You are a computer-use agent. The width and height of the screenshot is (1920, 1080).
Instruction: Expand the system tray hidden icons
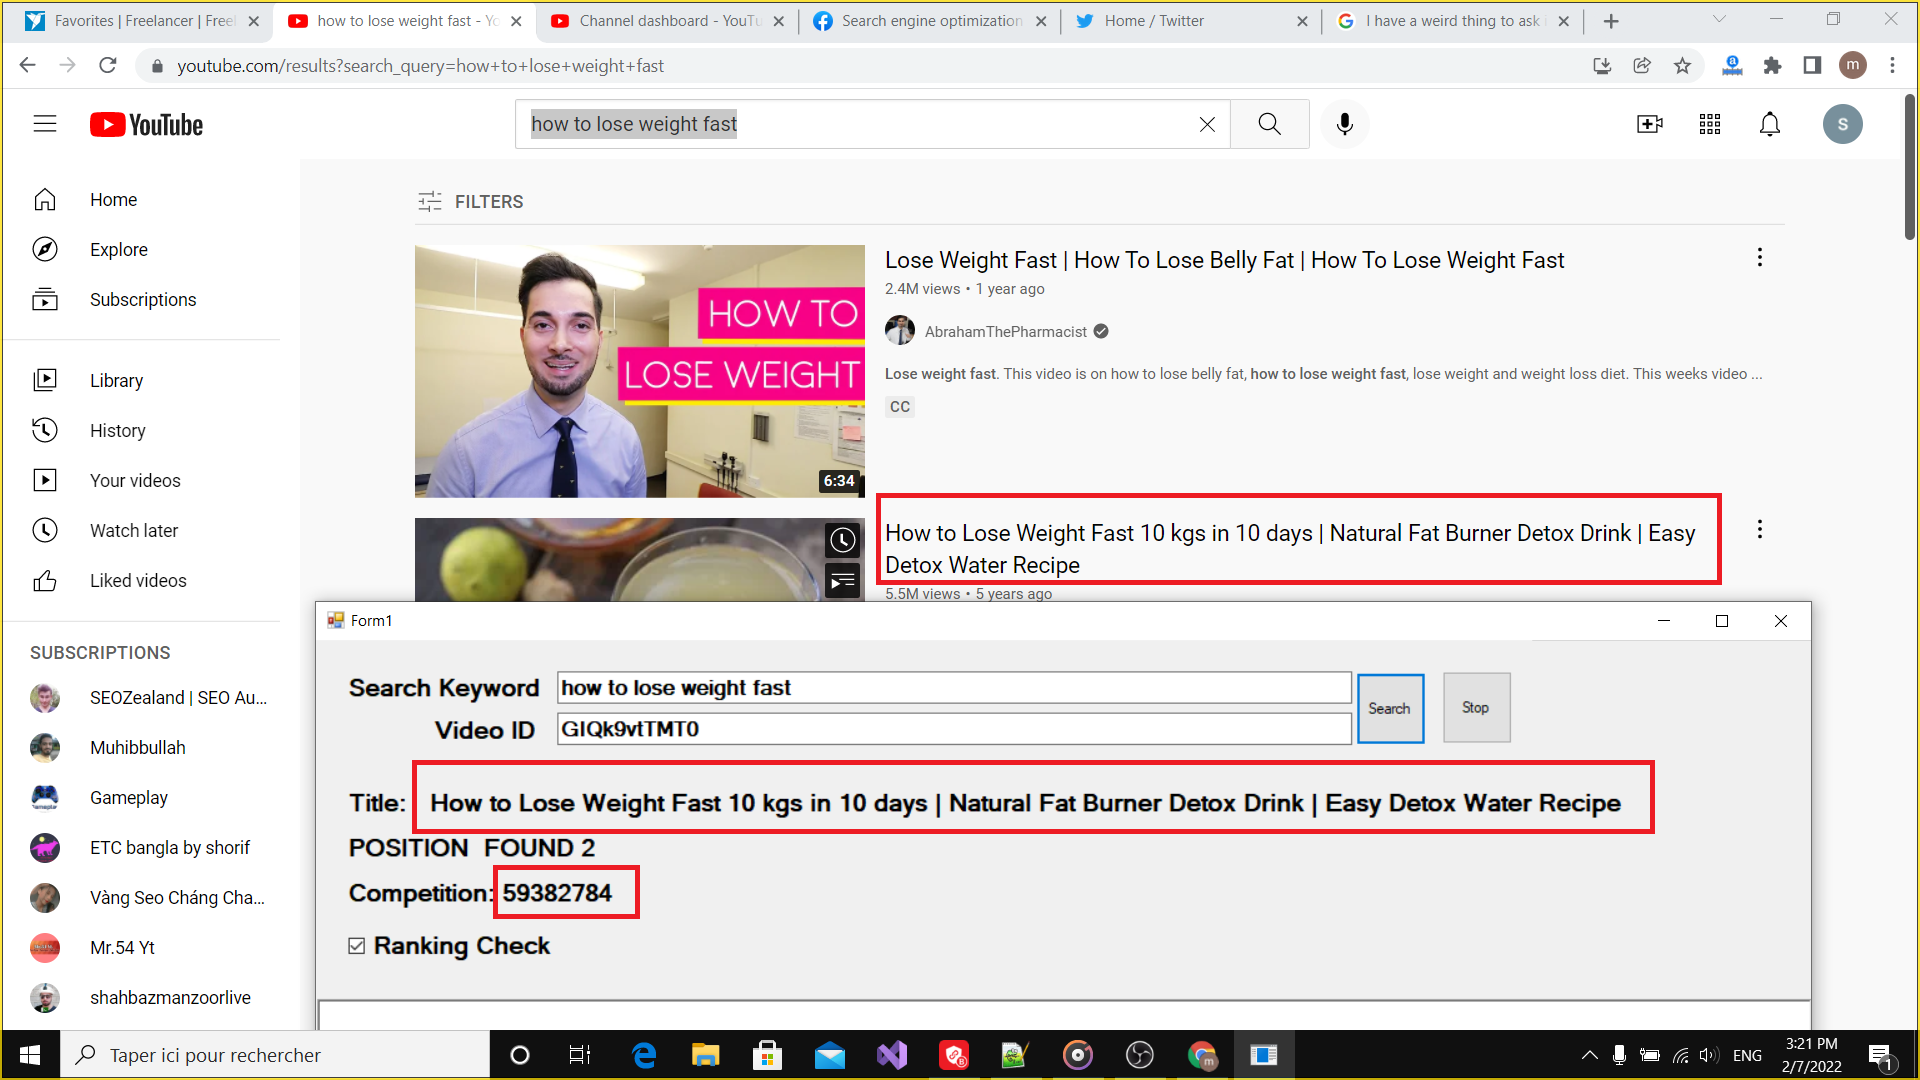(x=1589, y=1055)
